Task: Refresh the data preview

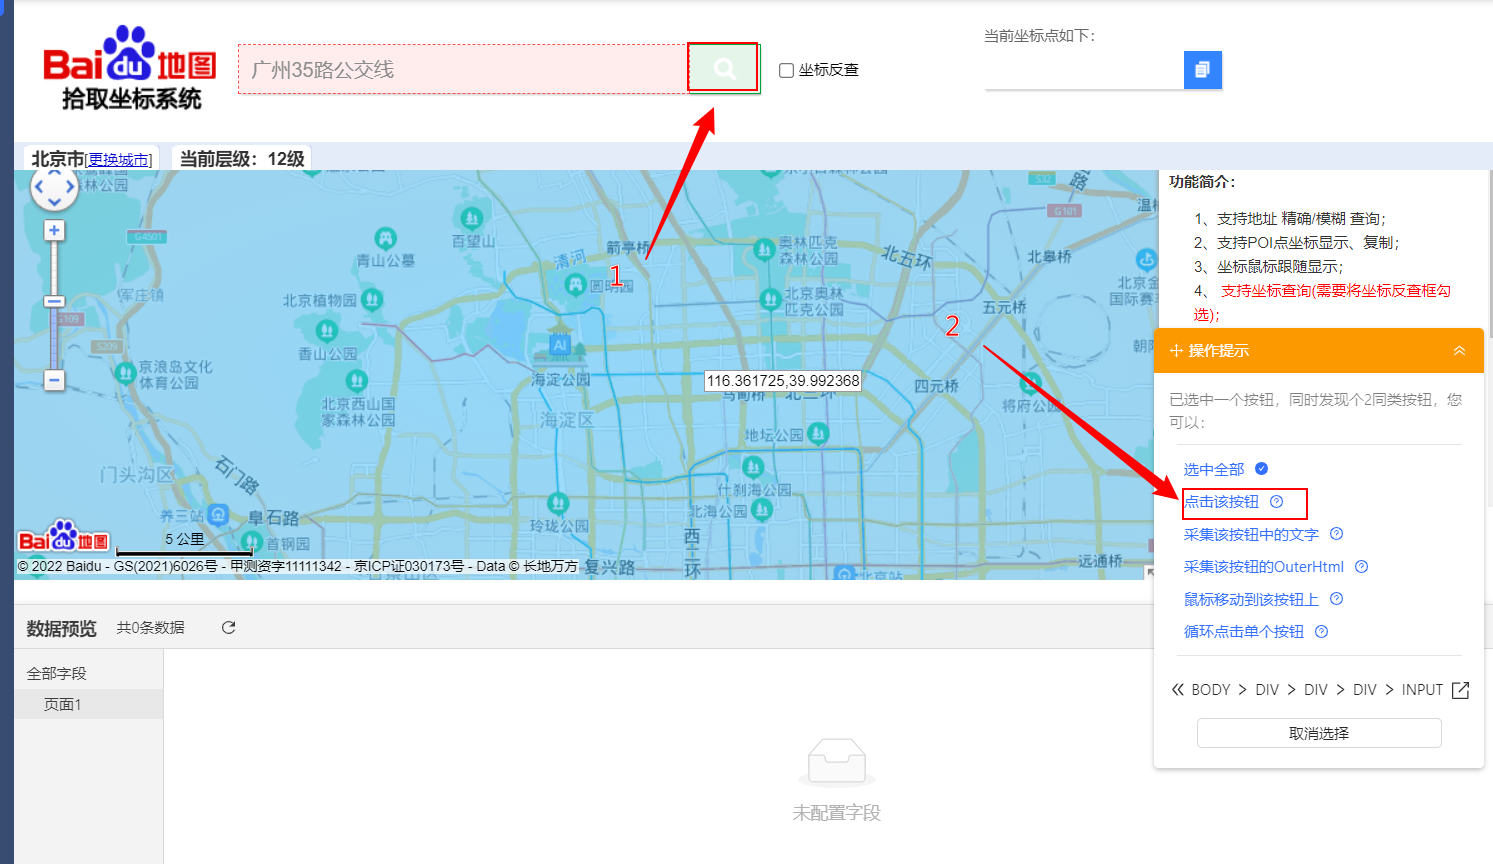Action: pos(228,627)
